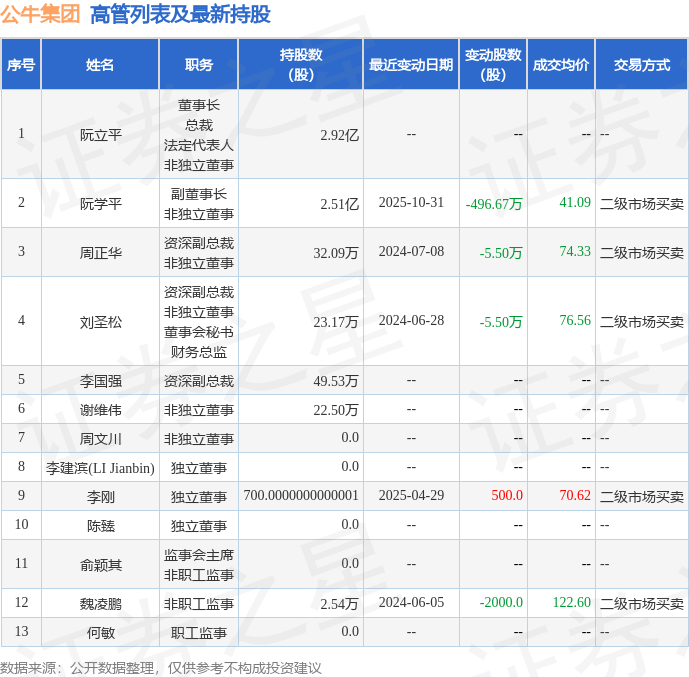689x677 pixels.
Task: Click 监事会主席 in 俞颖其's position cell
Action: [x=199, y=555]
